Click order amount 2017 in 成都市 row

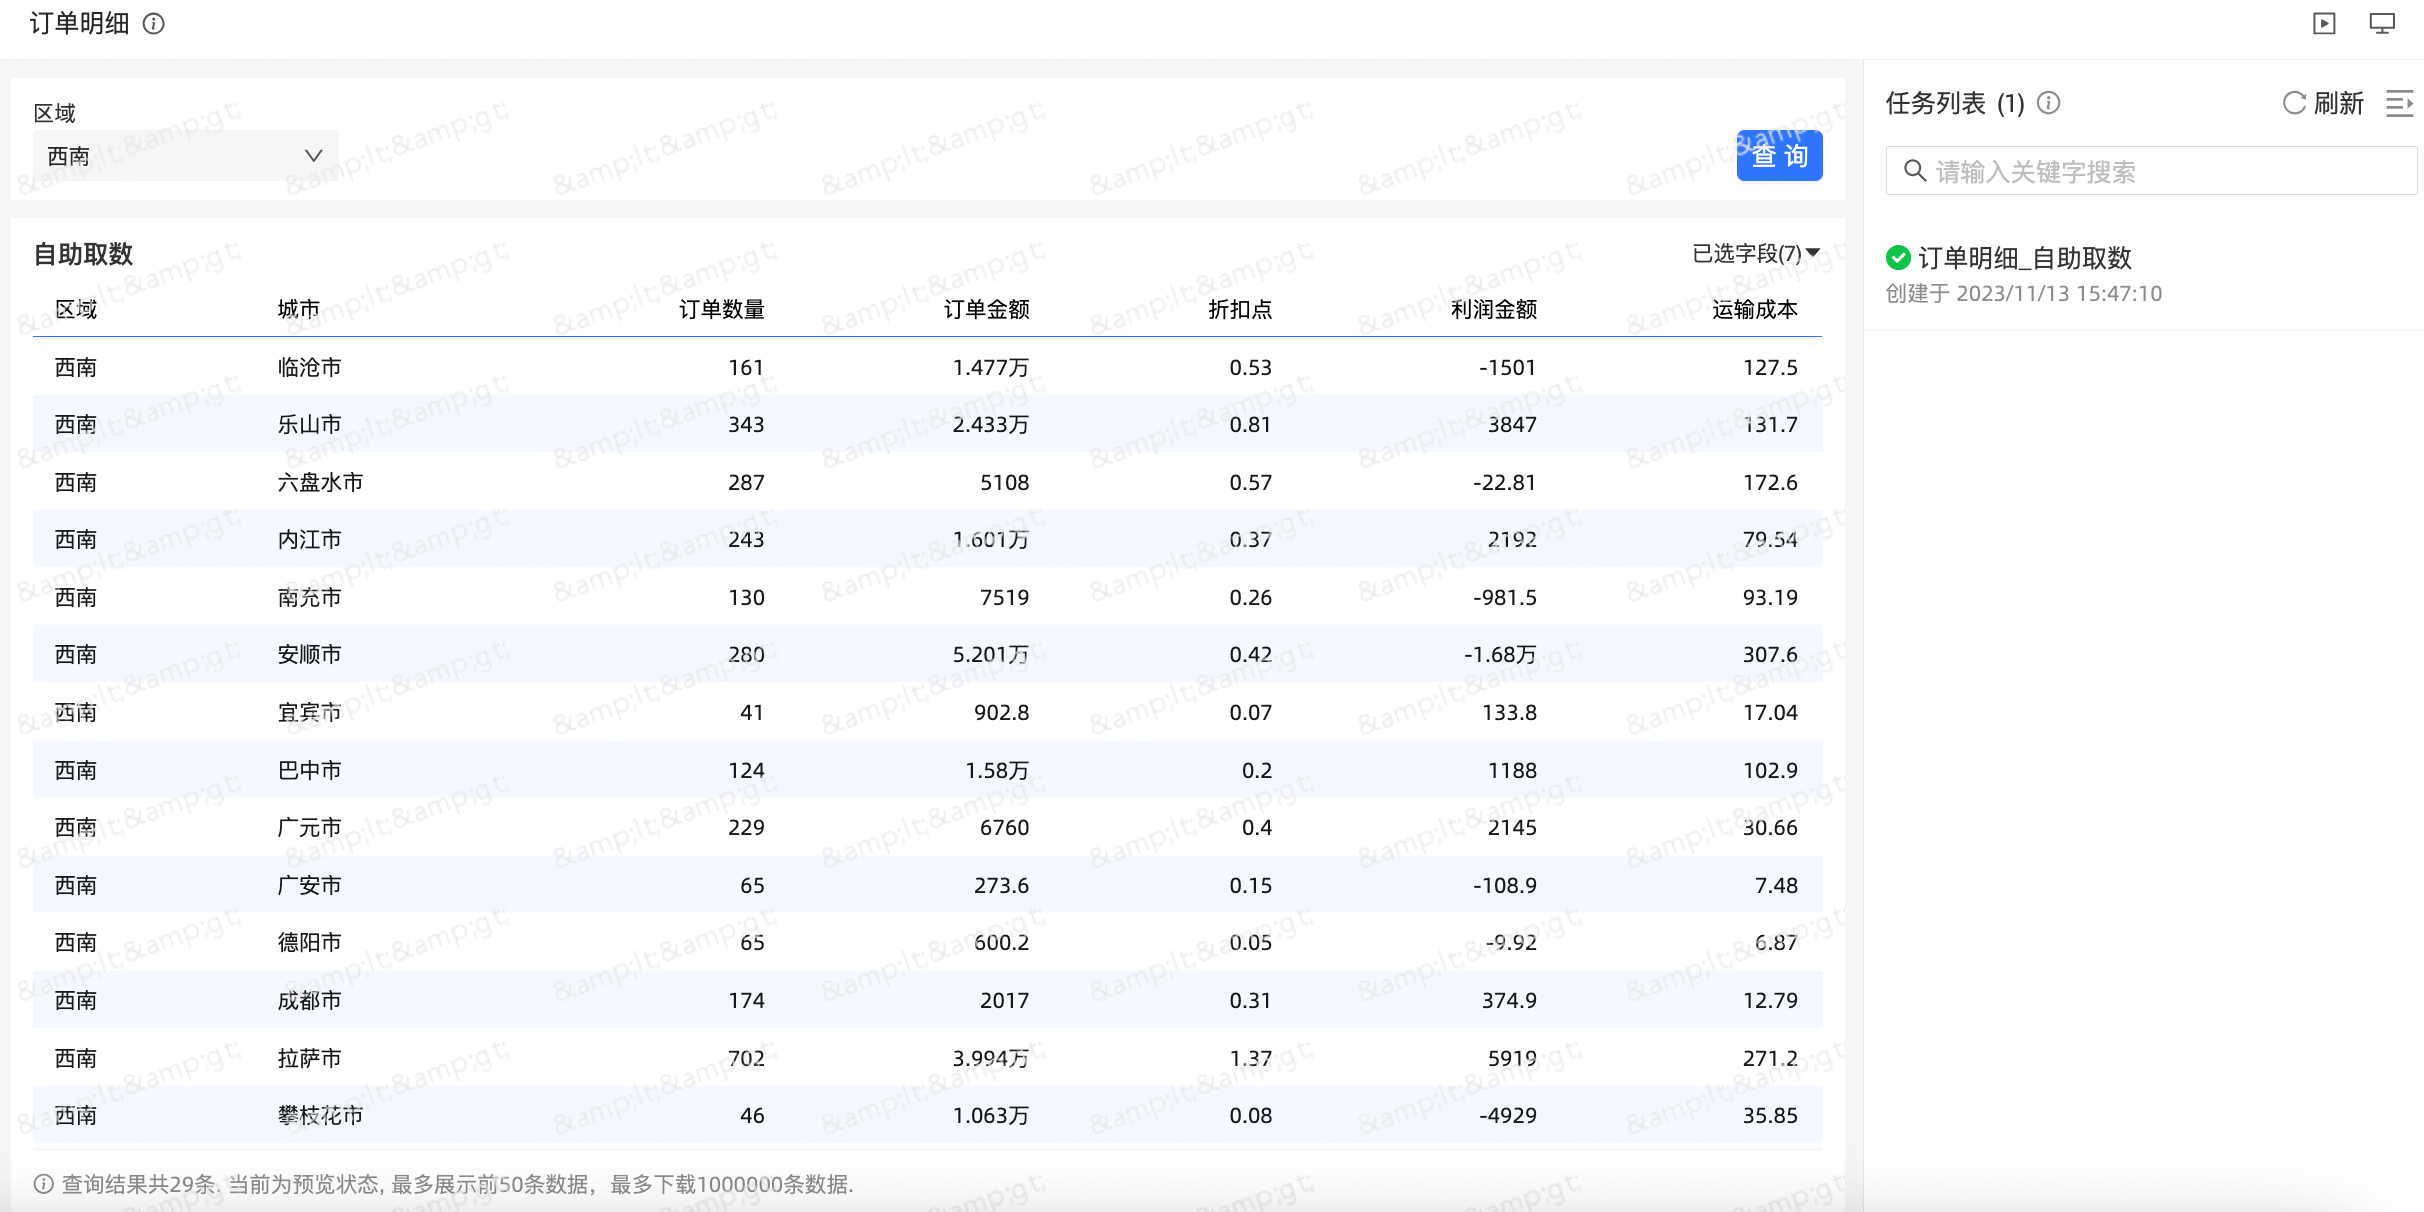pos(1005,1000)
